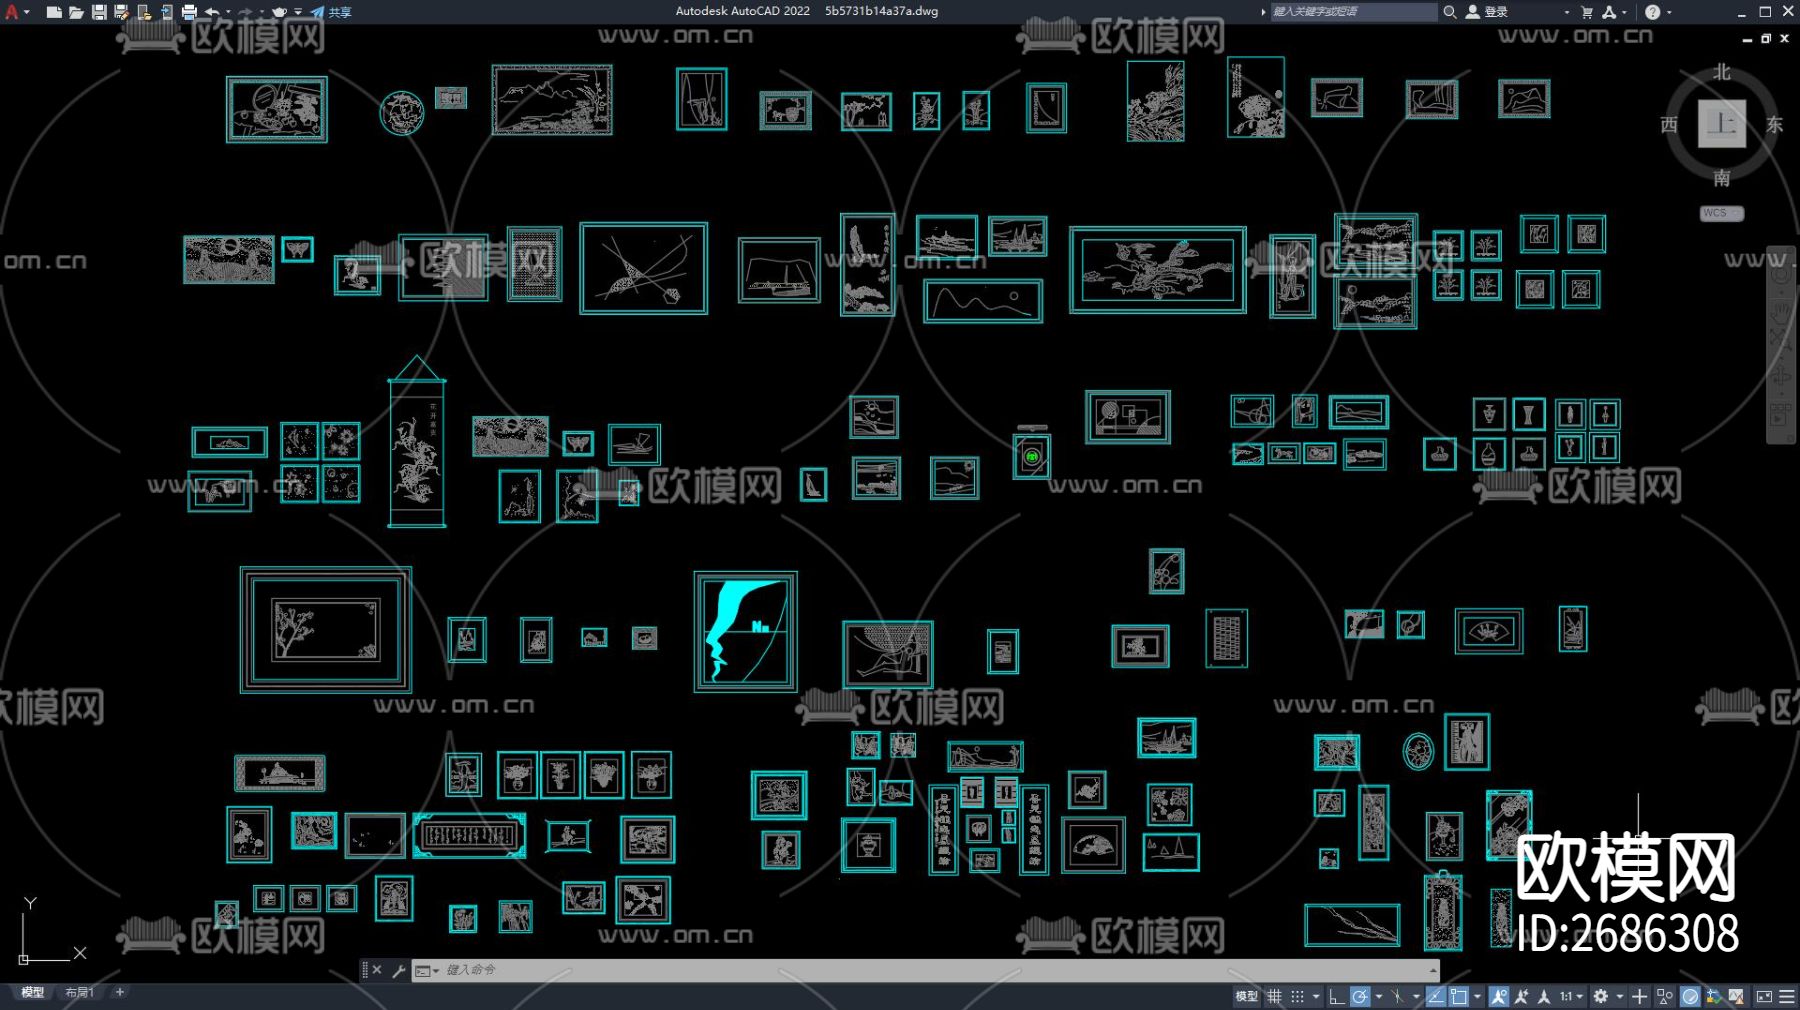Switch to the 布局1 layout tab
This screenshot has height=1010, width=1800.
(x=79, y=993)
